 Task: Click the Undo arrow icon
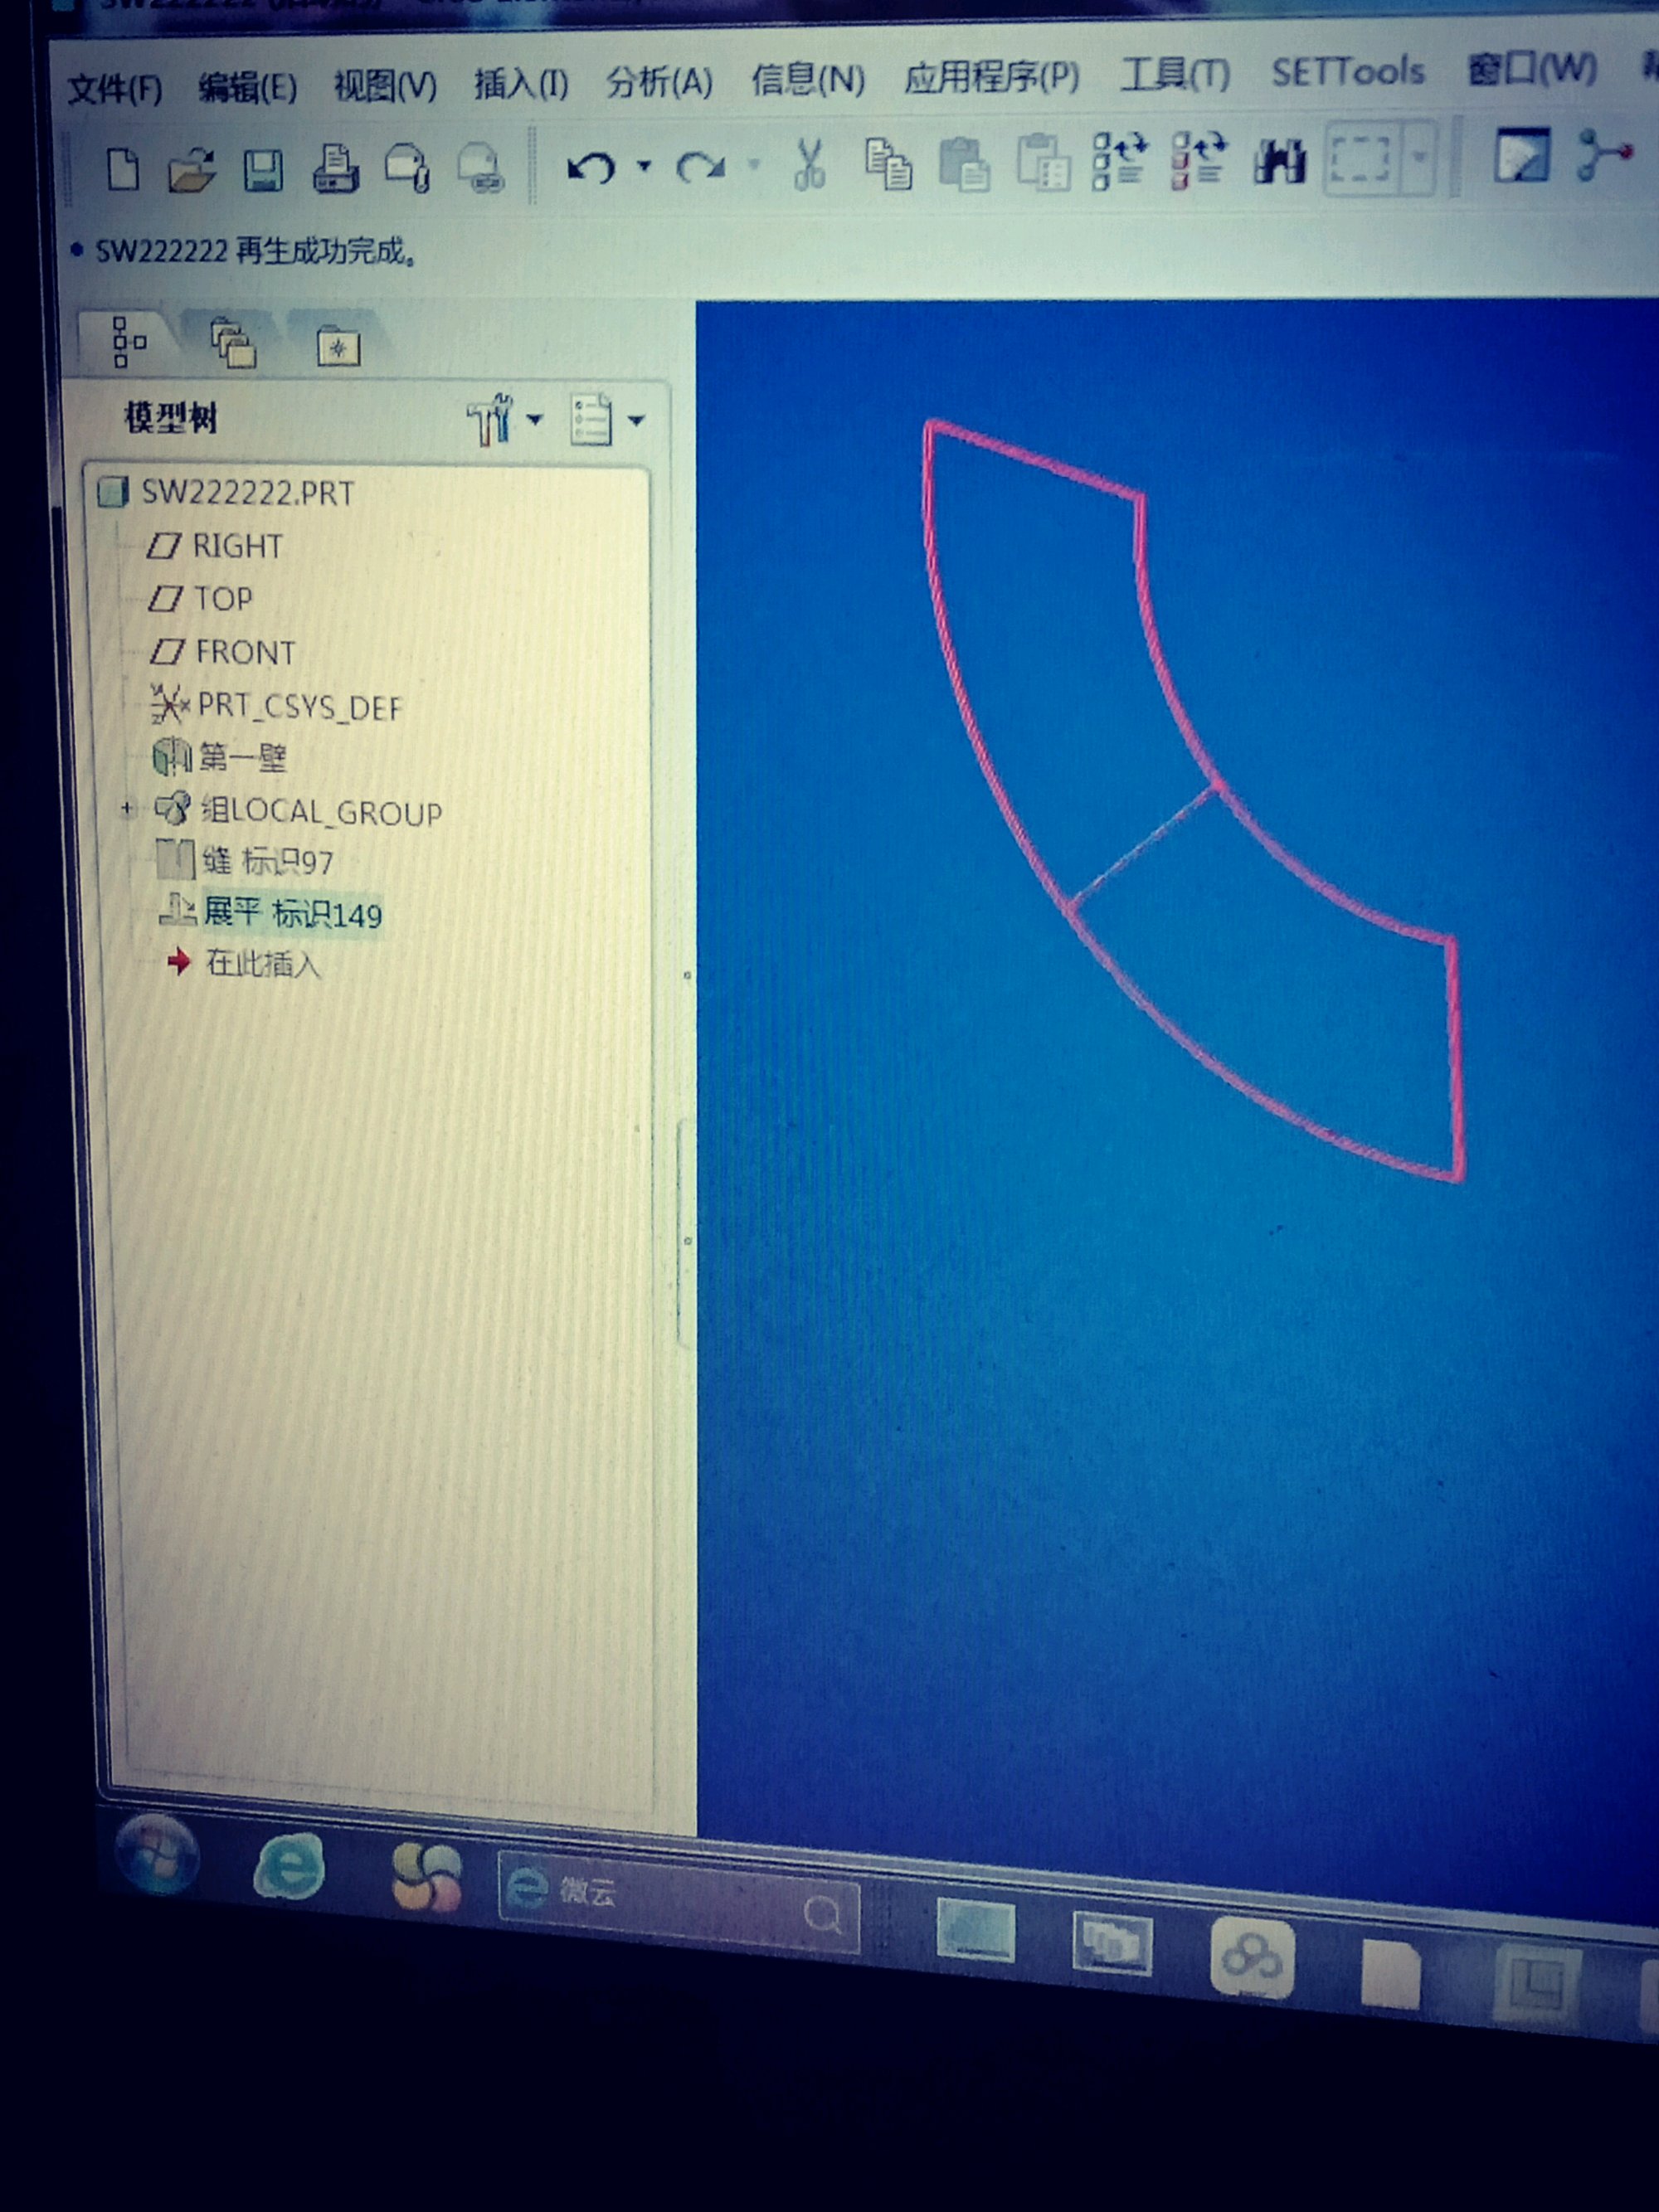(590, 167)
